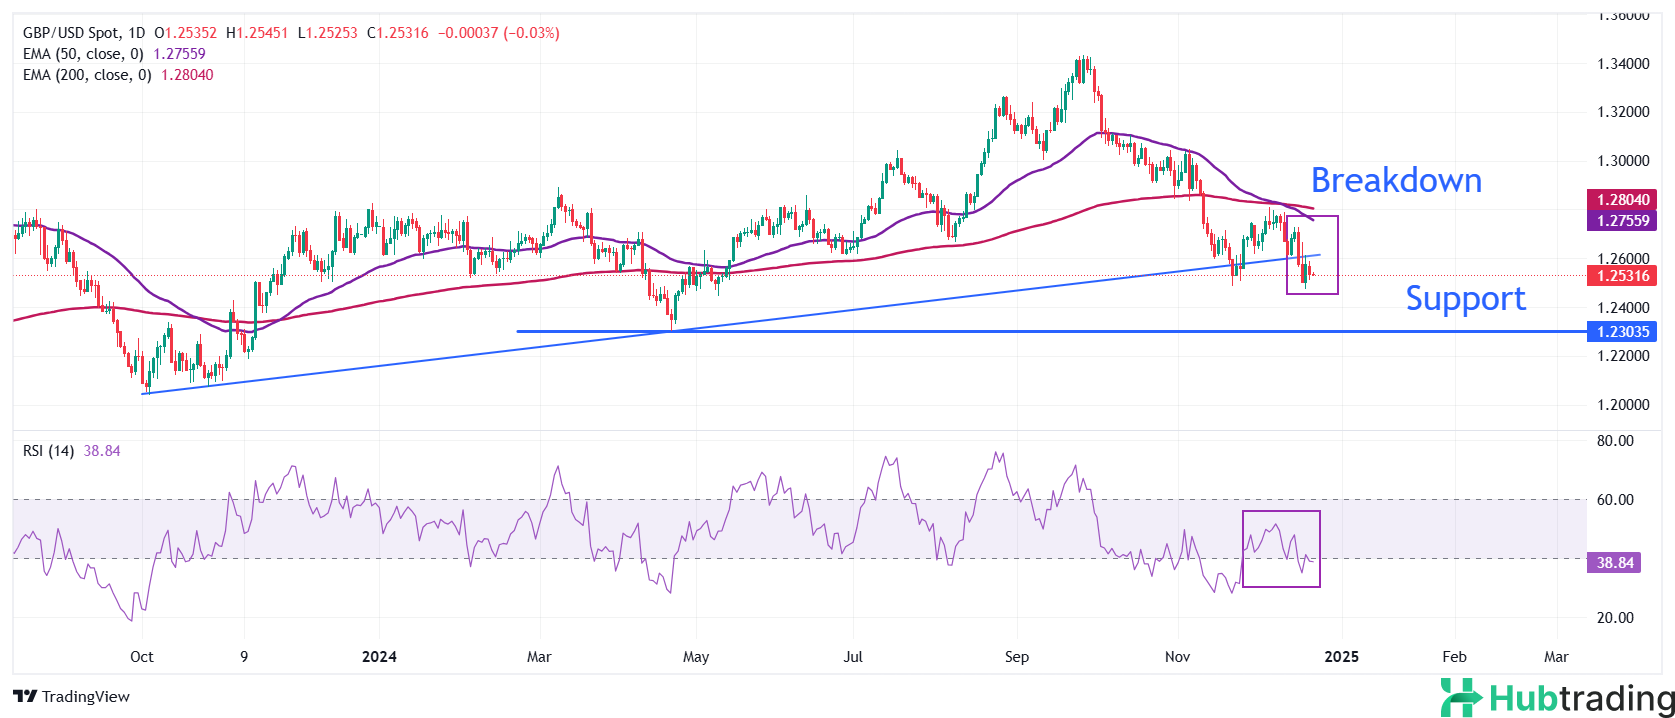This screenshot has width=1675, height=718.
Task: Select the GBP/USD Spot symbol title
Action: (x=70, y=33)
